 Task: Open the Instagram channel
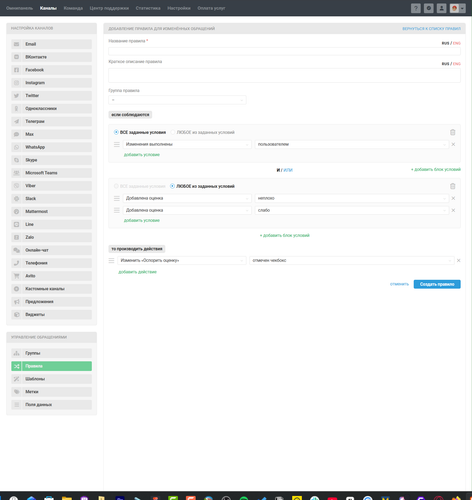pyautogui.click(x=51, y=83)
